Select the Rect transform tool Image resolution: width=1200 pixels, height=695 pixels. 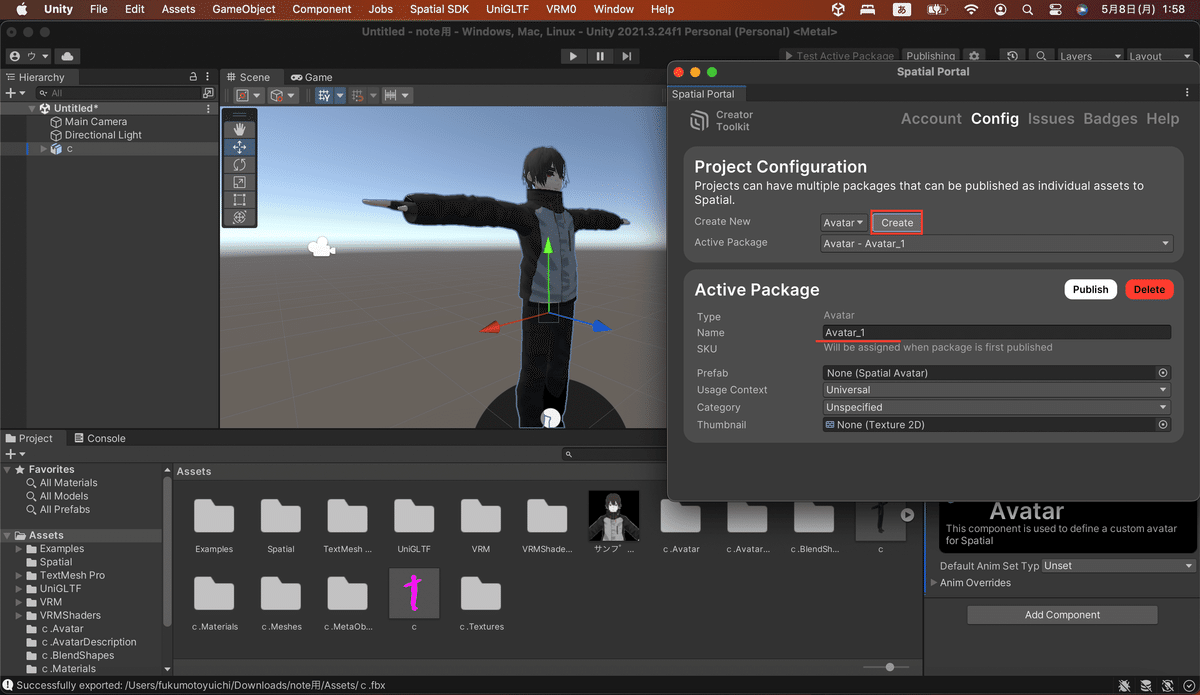click(239, 200)
